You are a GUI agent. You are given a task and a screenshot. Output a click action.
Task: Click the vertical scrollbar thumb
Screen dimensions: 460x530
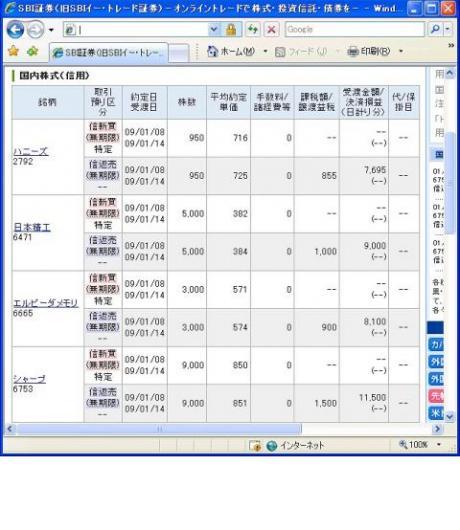tap(450, 183)
